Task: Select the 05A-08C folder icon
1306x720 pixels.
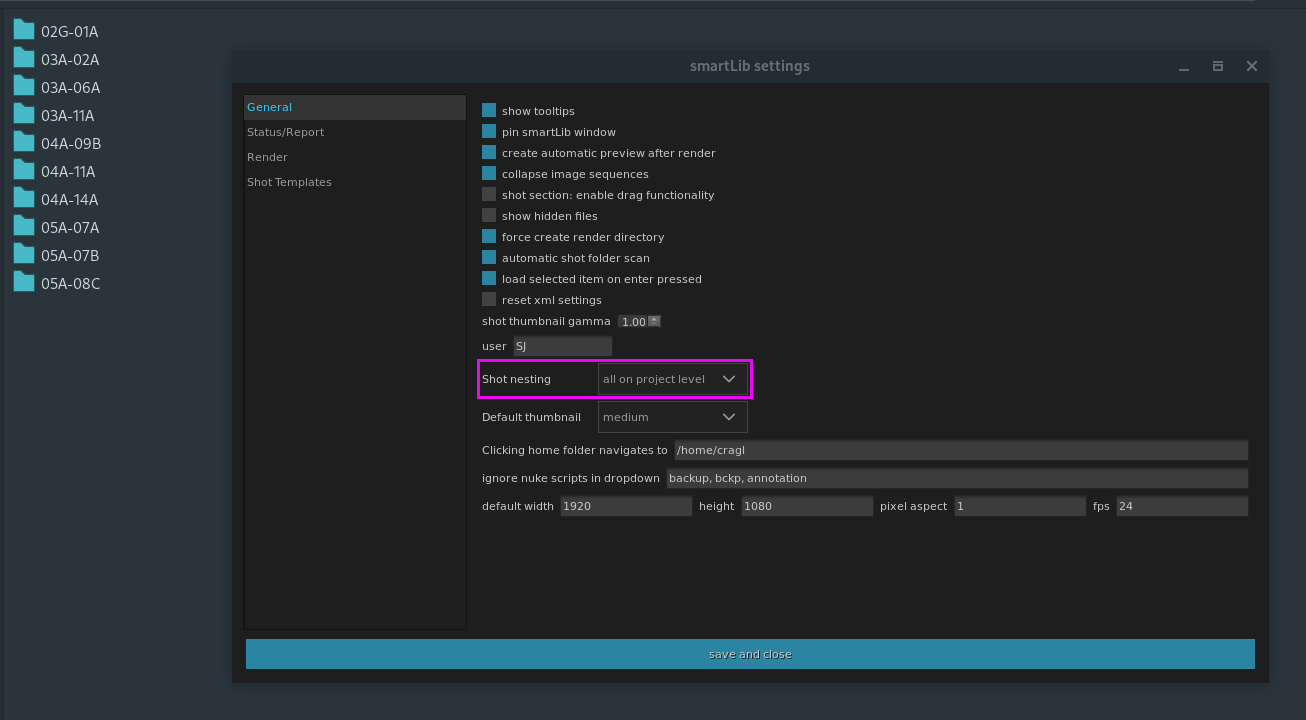Action: point(24,282)
